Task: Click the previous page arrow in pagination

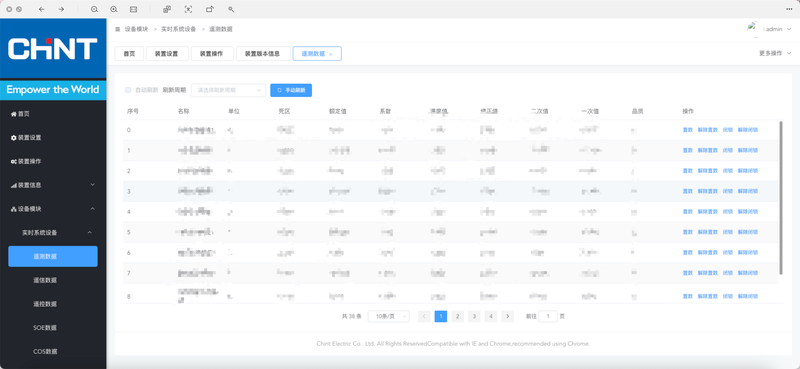Action: [x=424, y=316]
